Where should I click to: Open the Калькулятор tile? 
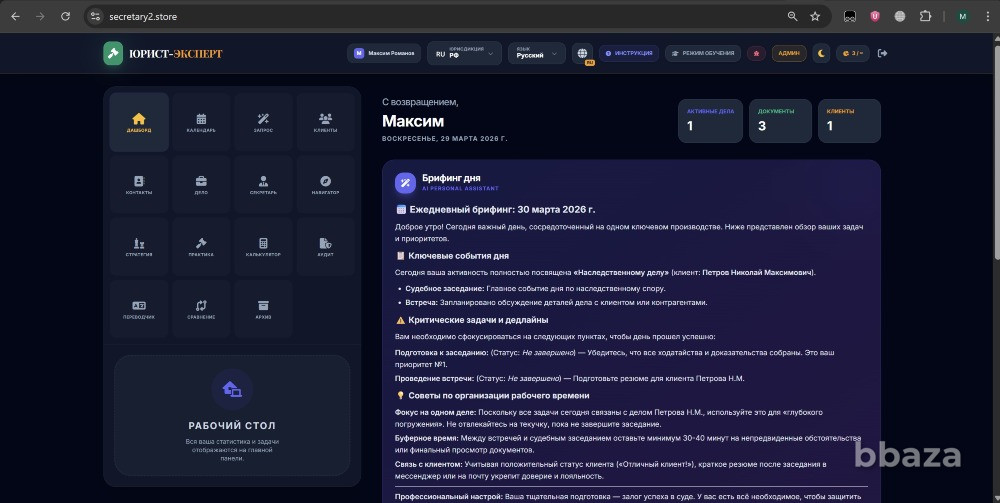coord(263,247)
